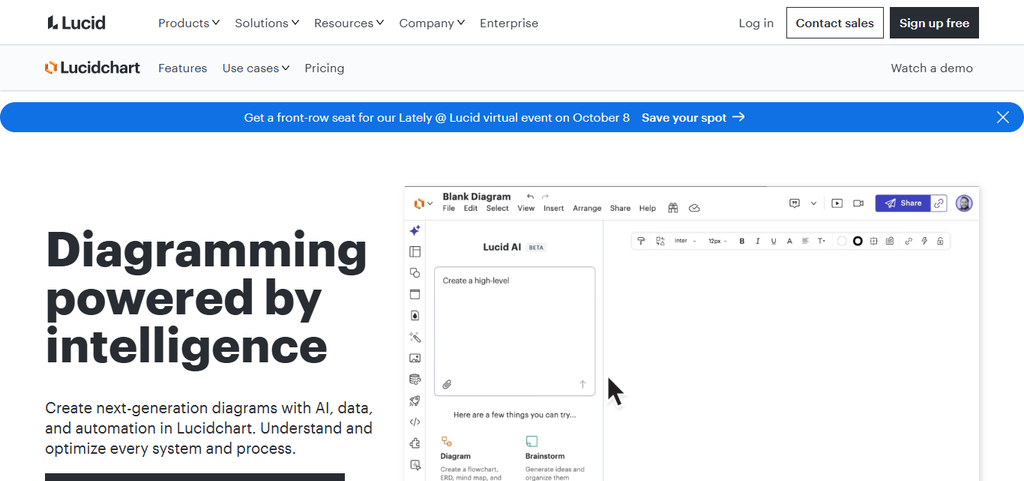Open the text options T dropdown
1024x481 pixels.
click(822, 241)
